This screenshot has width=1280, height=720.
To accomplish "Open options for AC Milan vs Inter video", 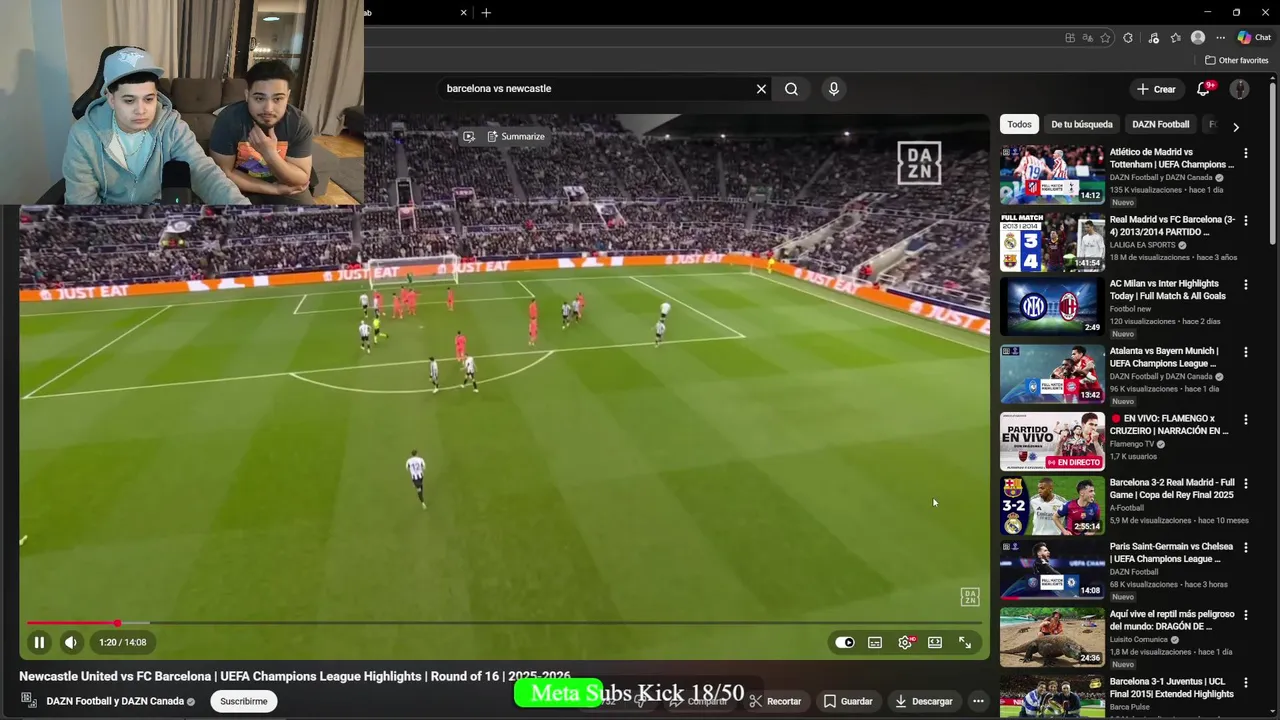I will [1246, 285].
